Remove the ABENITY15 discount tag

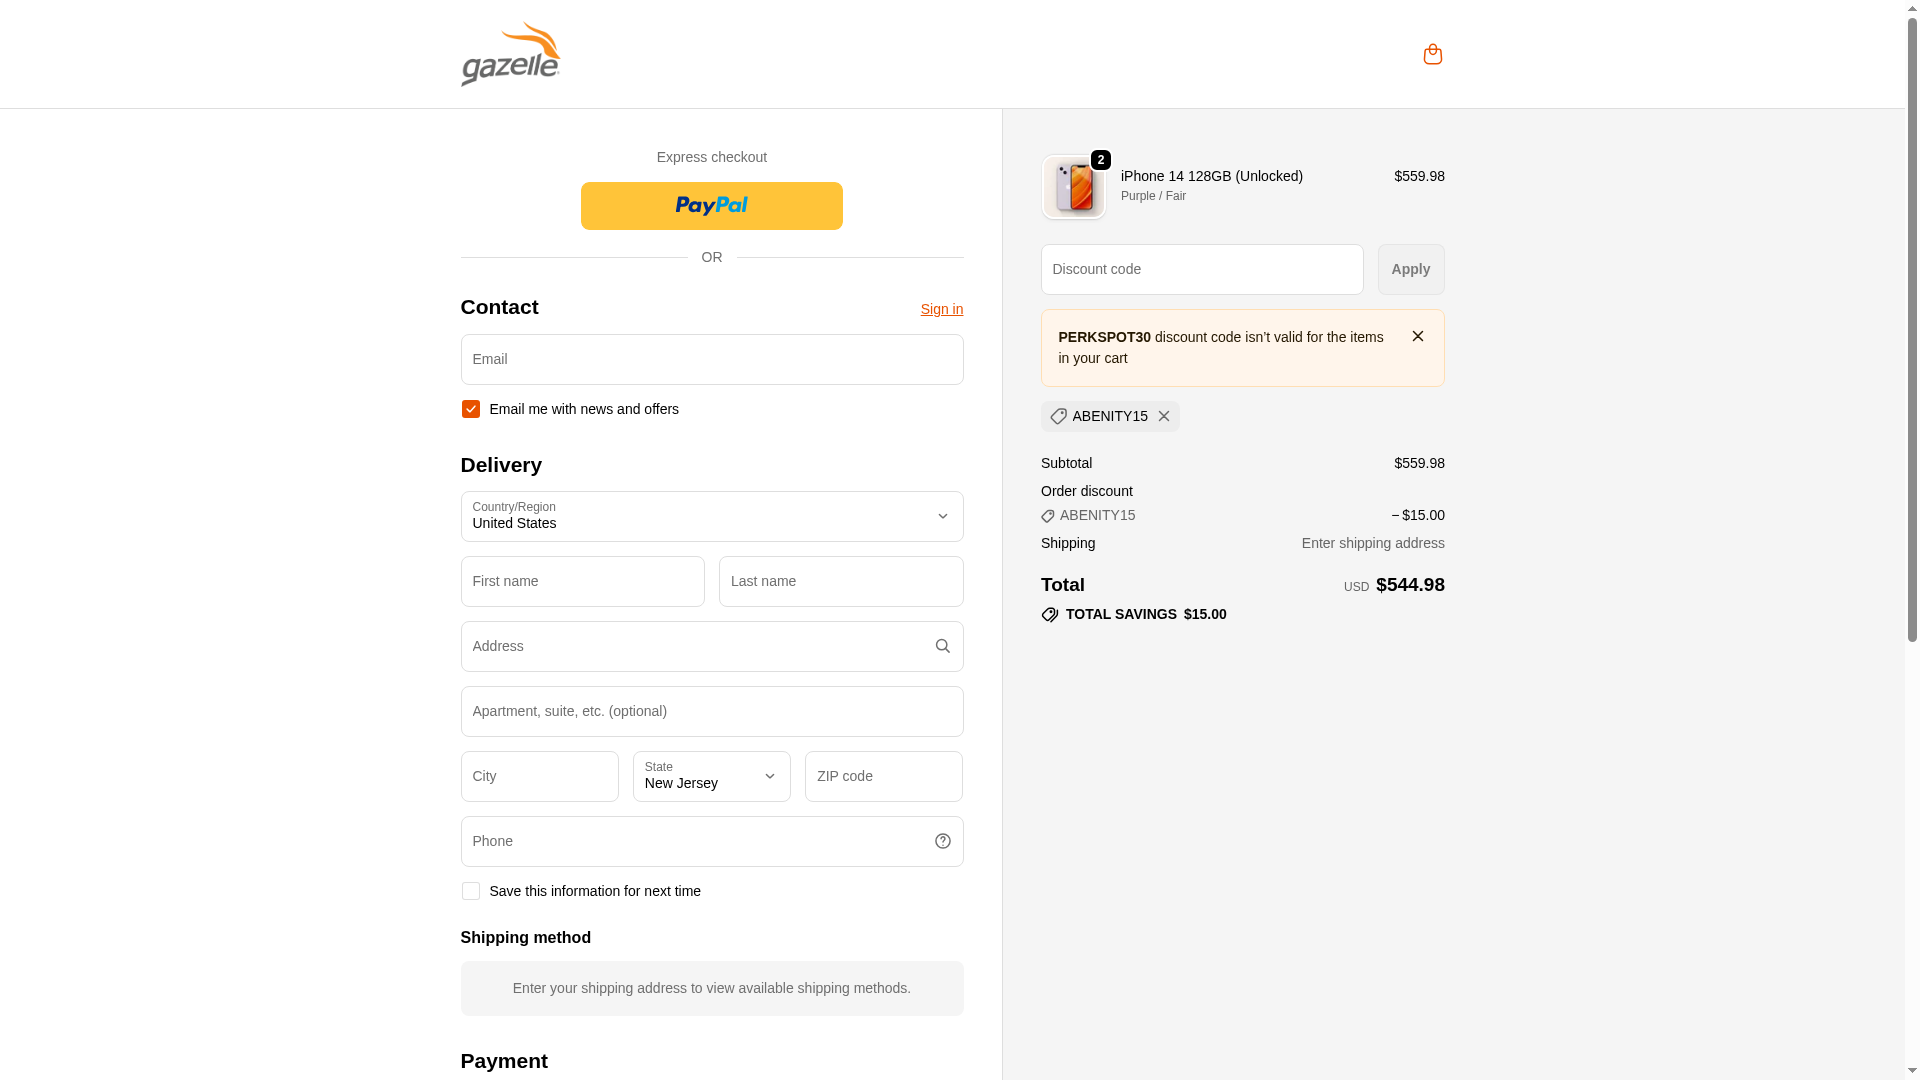pos(1163,416)
